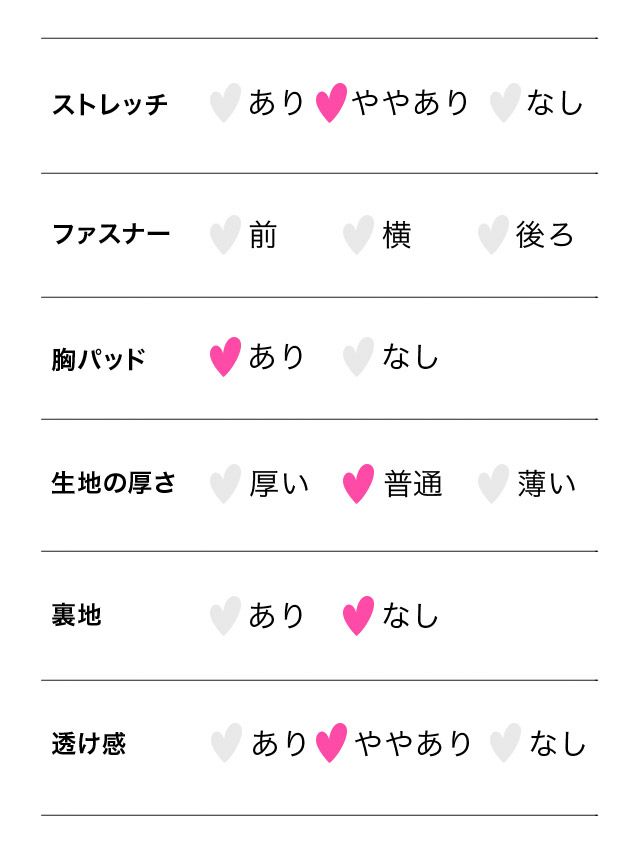The image size is (640, 854).
Task: Choose the 厚い heart for 生地の厚さ
Action: tap(225, 484)
